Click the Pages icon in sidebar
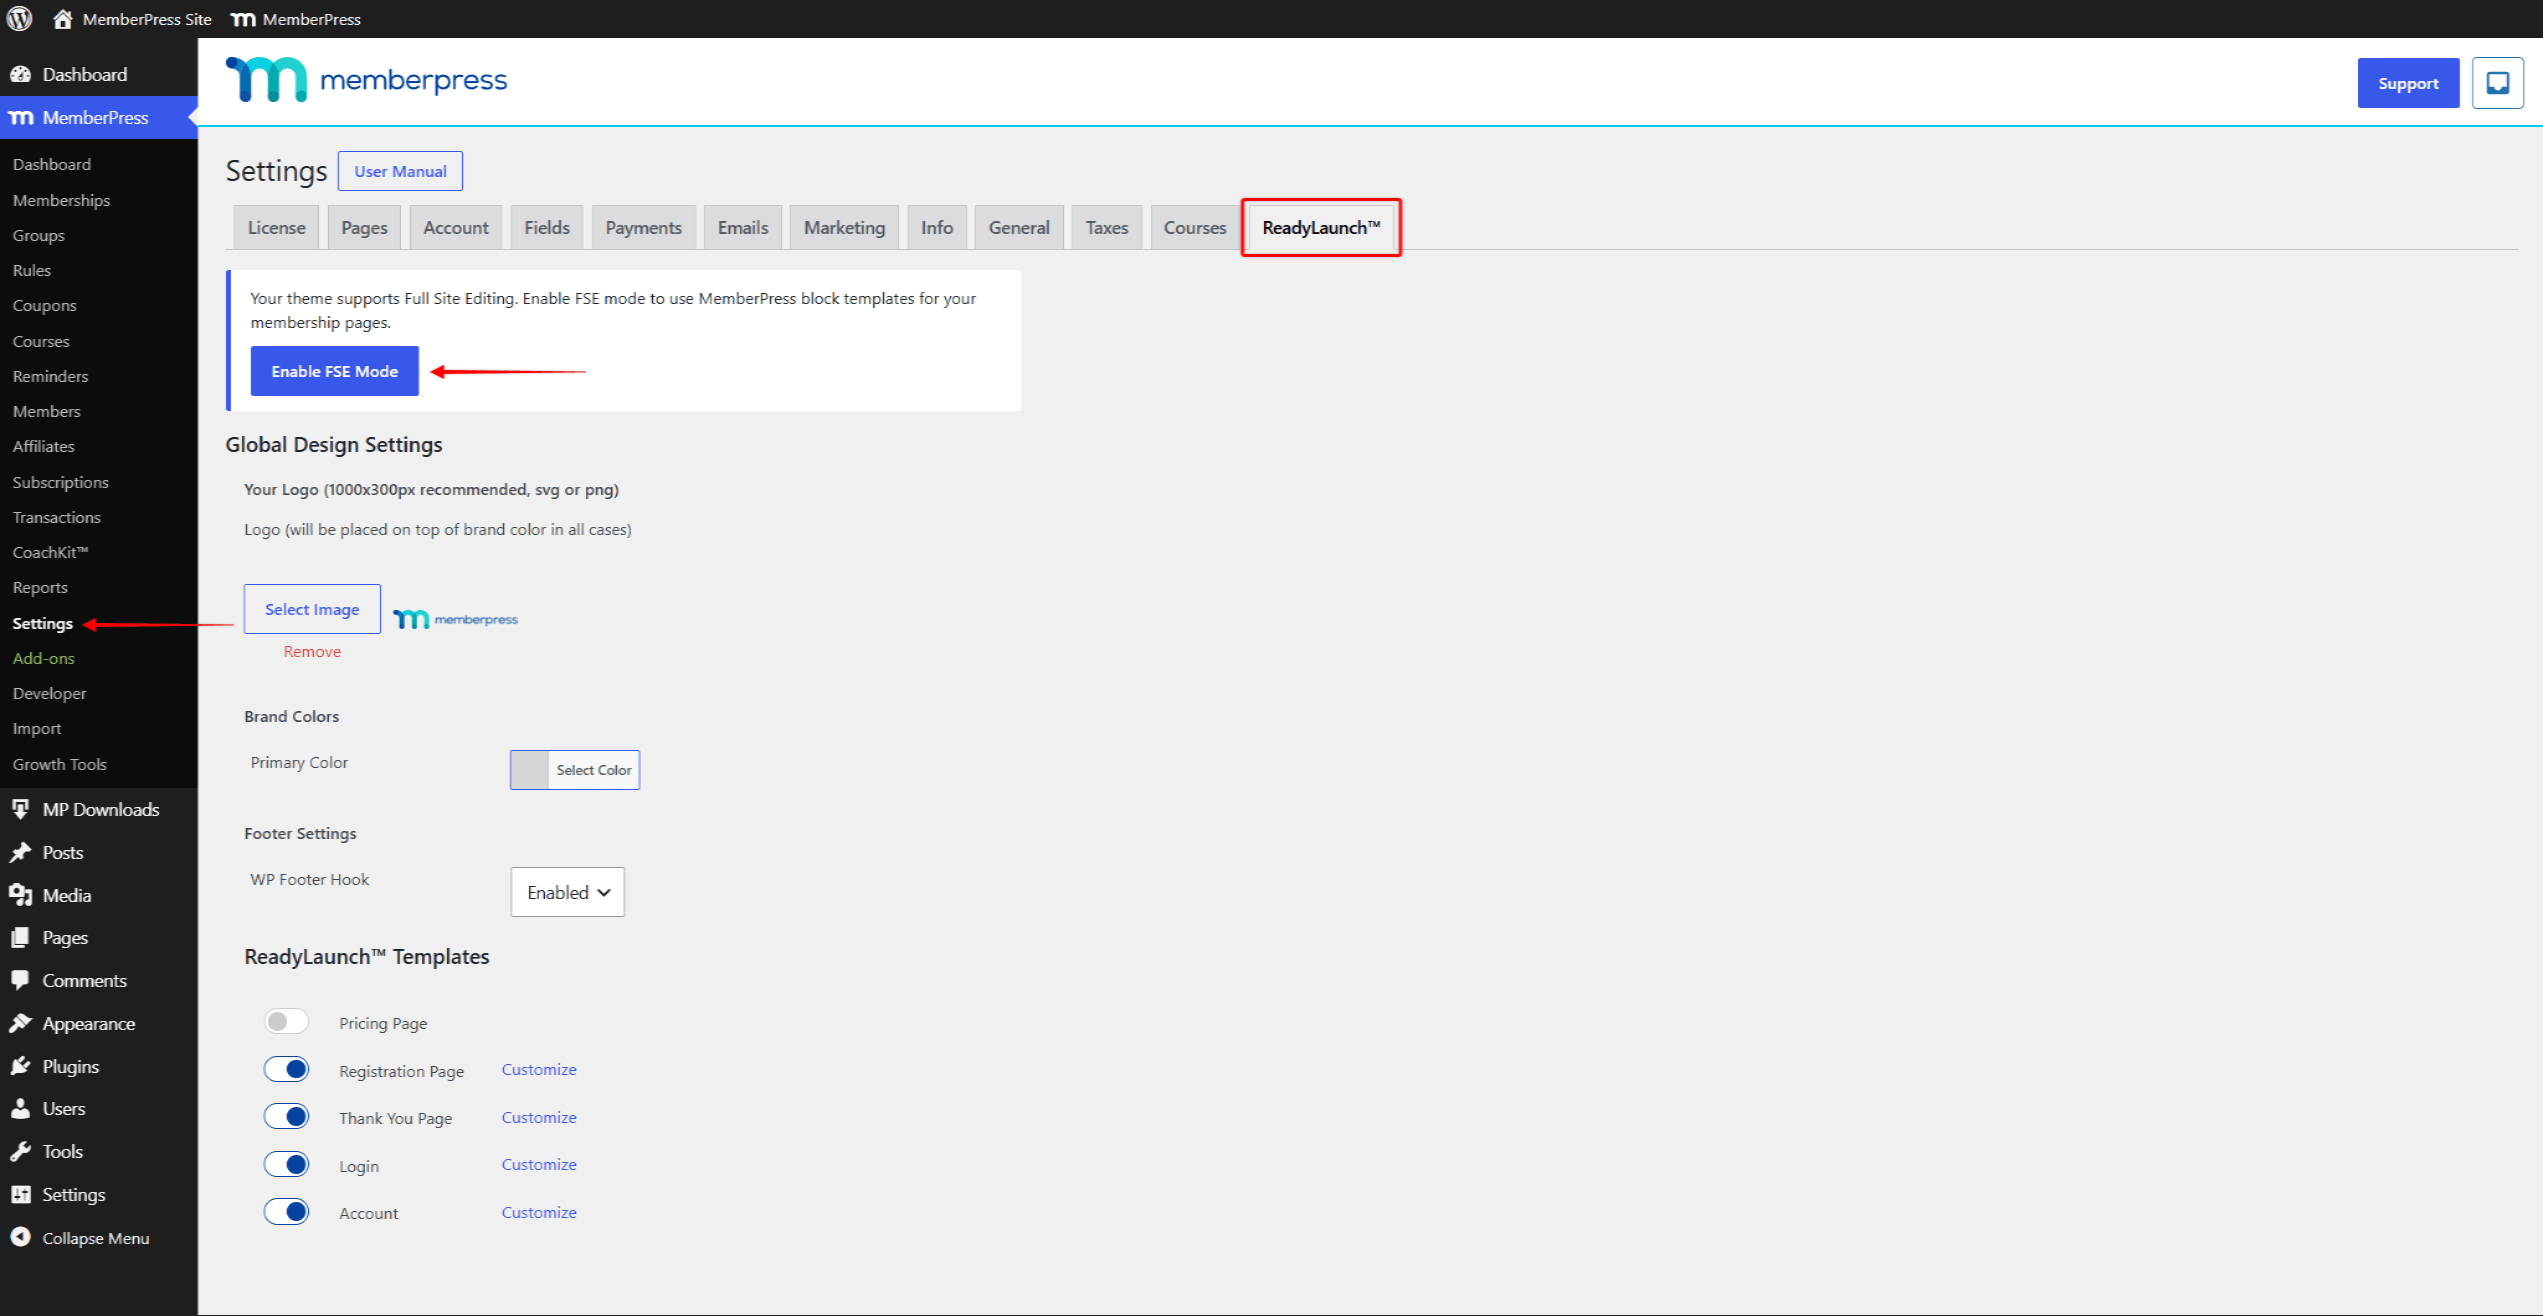 click(21, 938)
